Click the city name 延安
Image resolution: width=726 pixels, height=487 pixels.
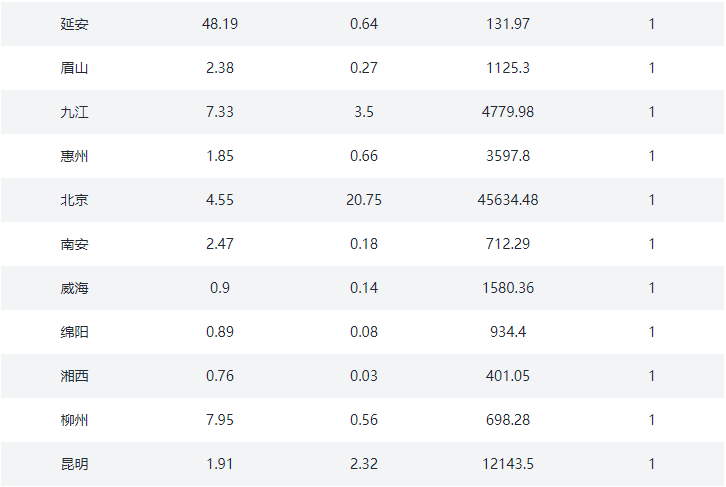click(74, 24)
